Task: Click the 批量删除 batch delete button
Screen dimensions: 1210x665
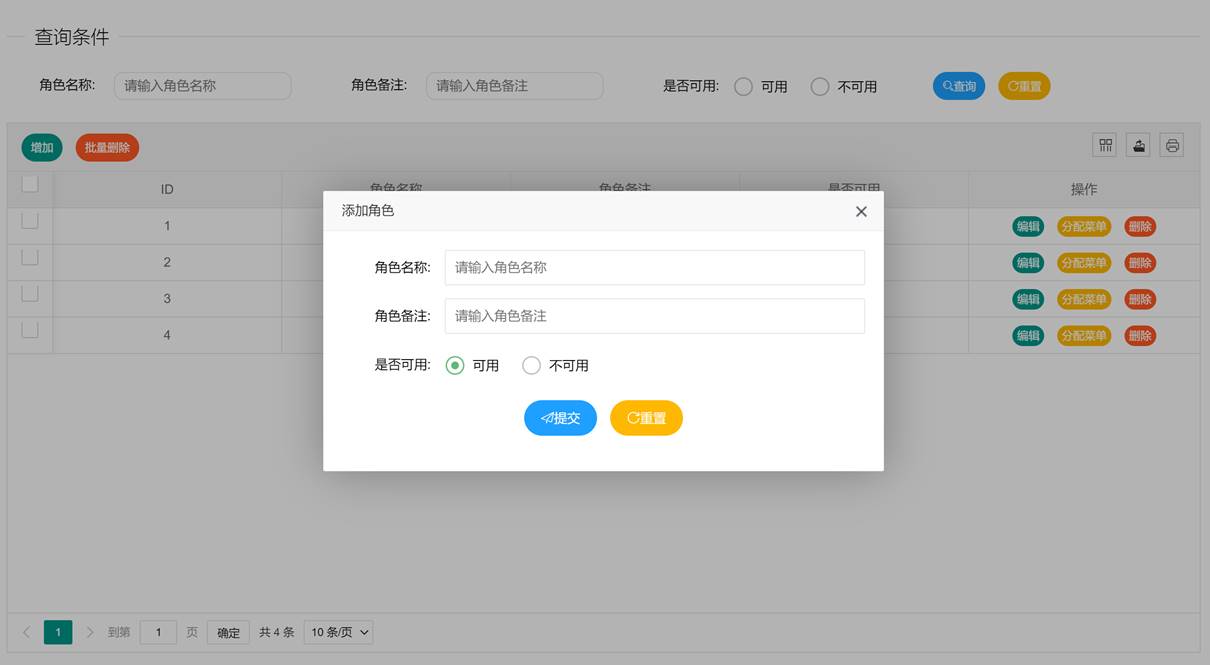Action: (107, 147)
